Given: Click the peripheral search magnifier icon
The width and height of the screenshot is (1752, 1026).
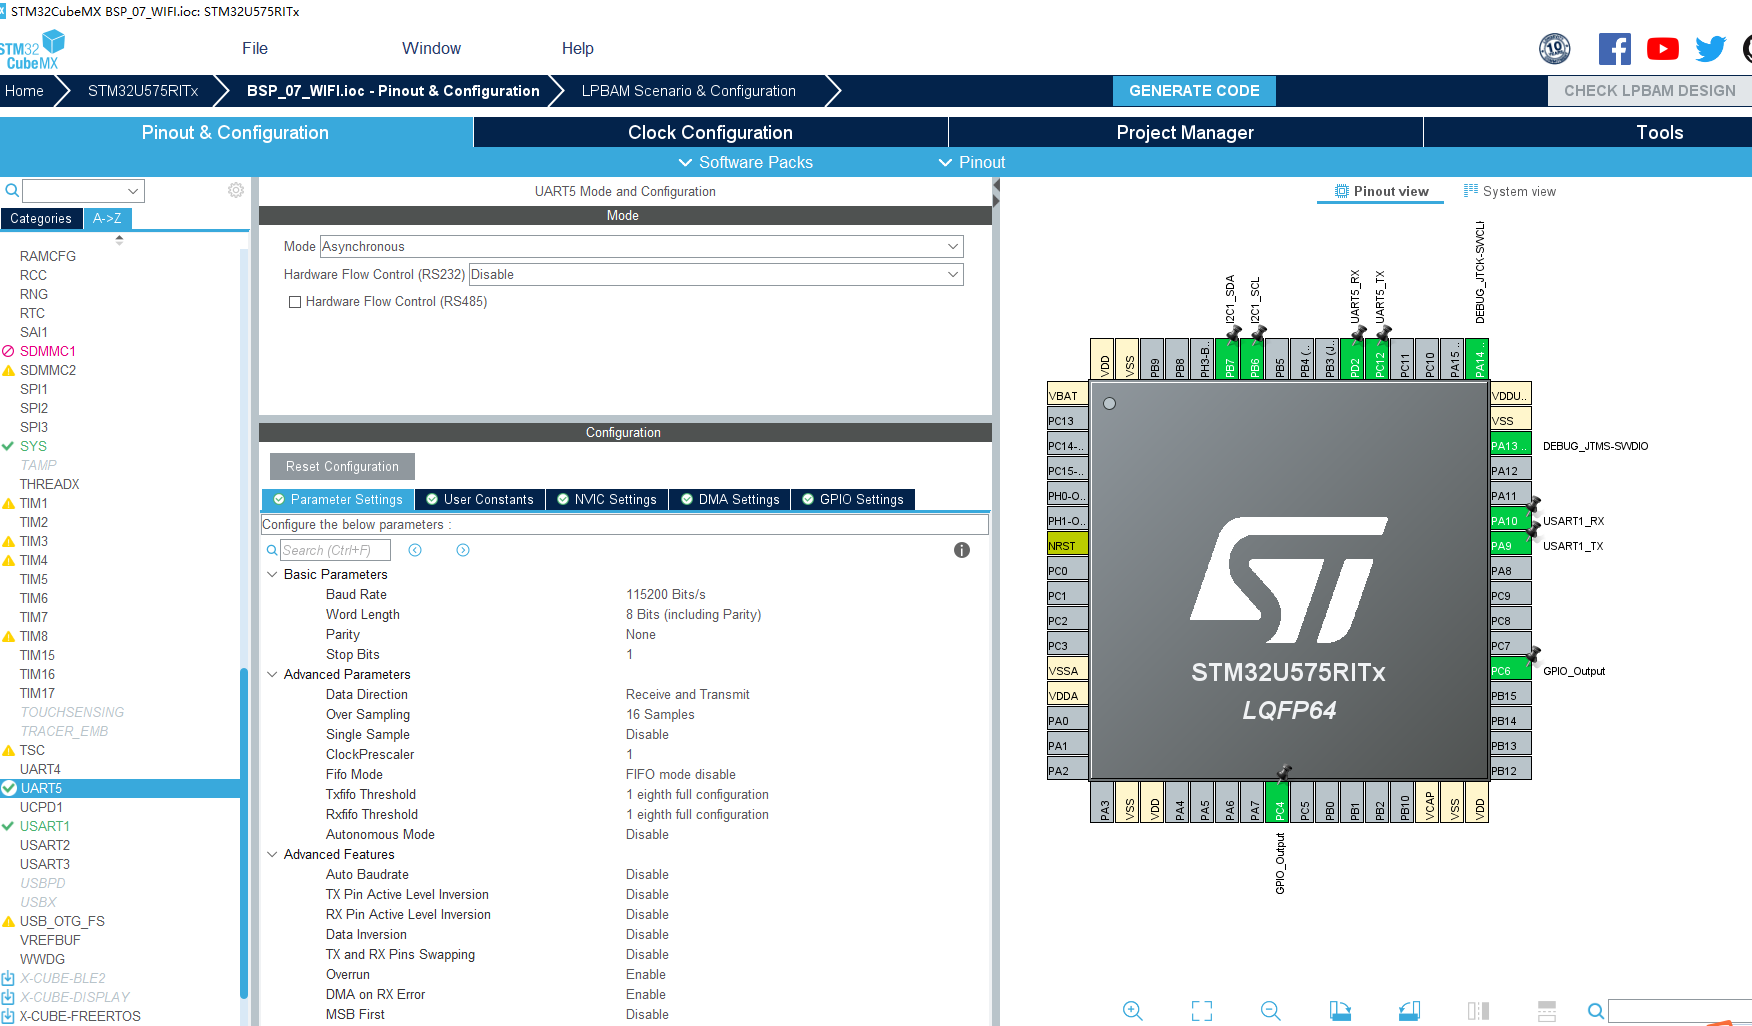Looking at the screenshot, I should 12,190.
